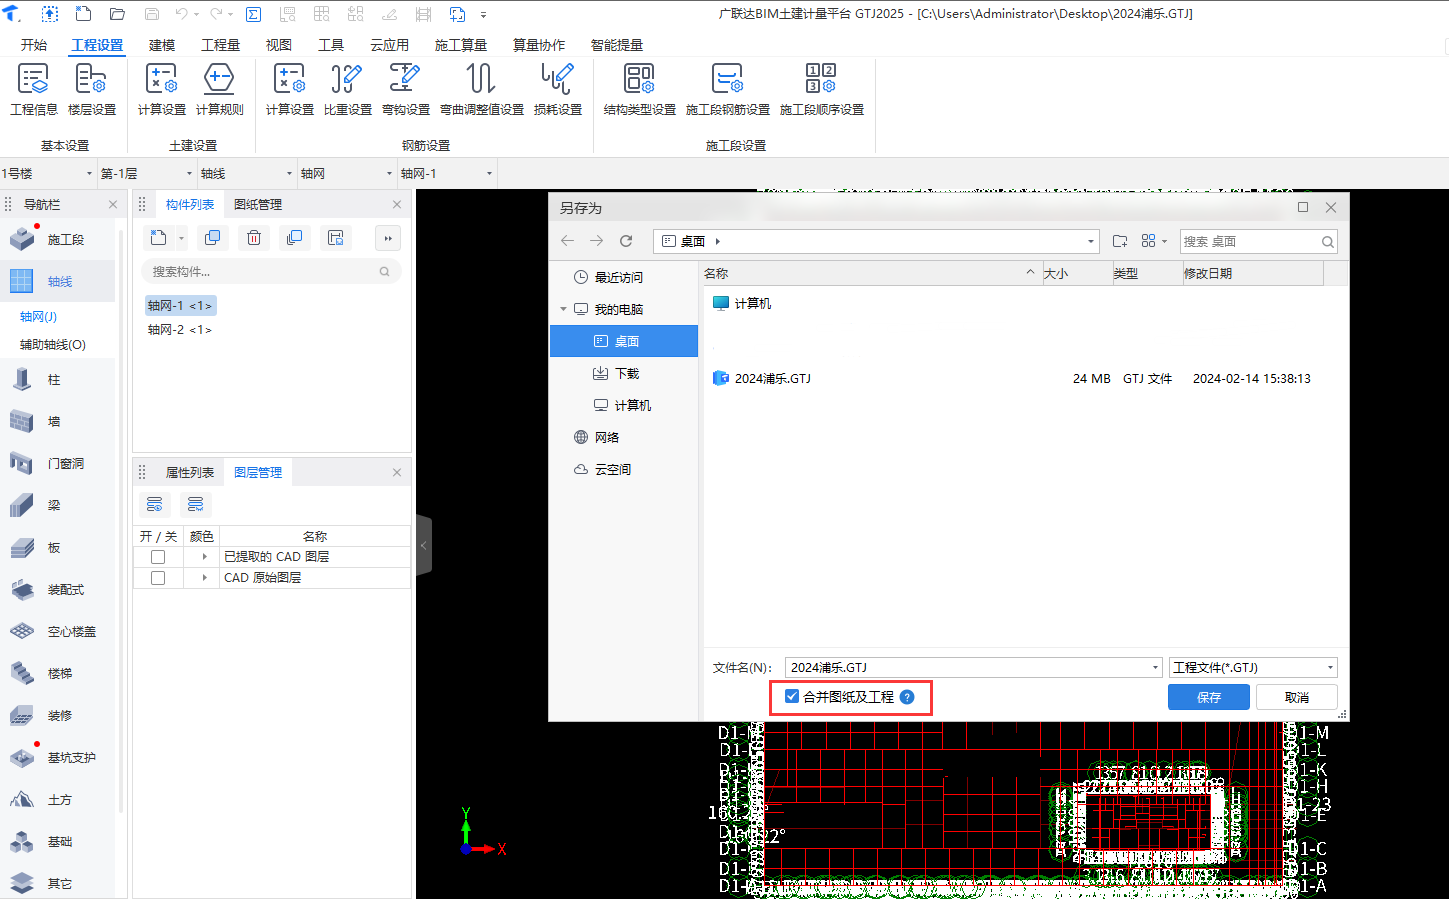Expand the CAD 原始图层 row
1449x899 pixels.
click(204, 578)
